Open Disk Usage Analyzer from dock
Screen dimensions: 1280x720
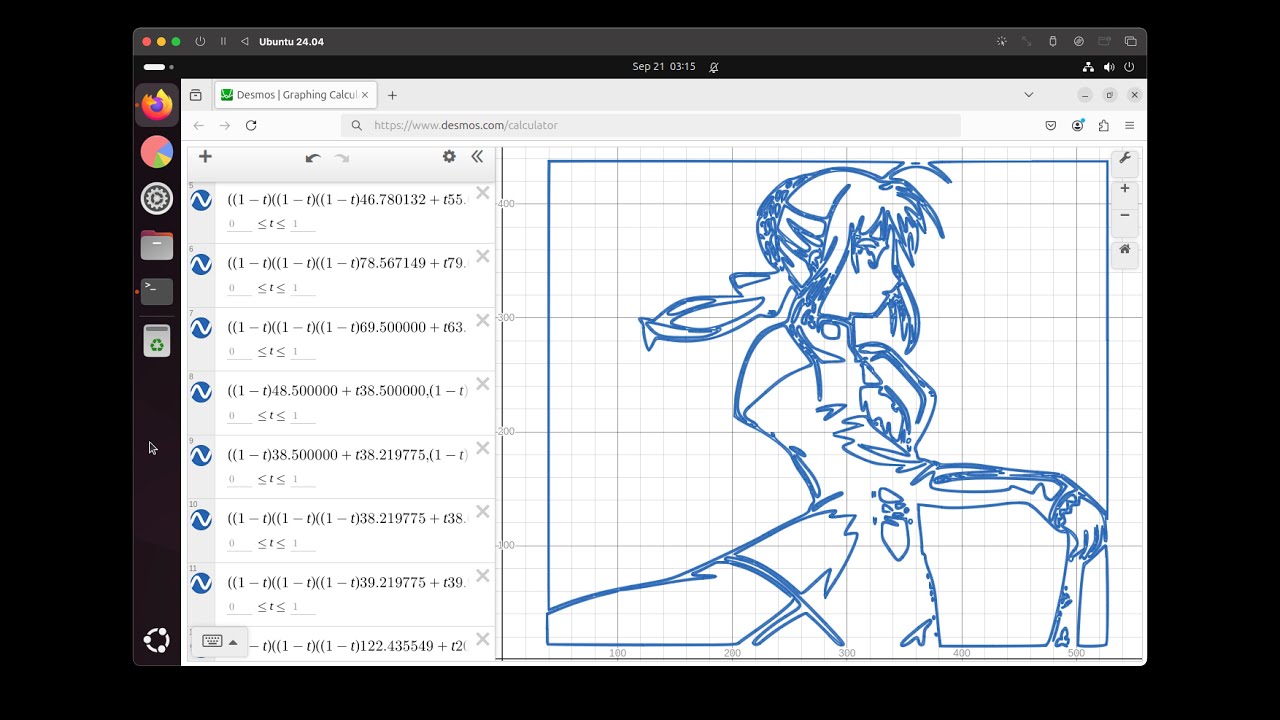(157, 152)
